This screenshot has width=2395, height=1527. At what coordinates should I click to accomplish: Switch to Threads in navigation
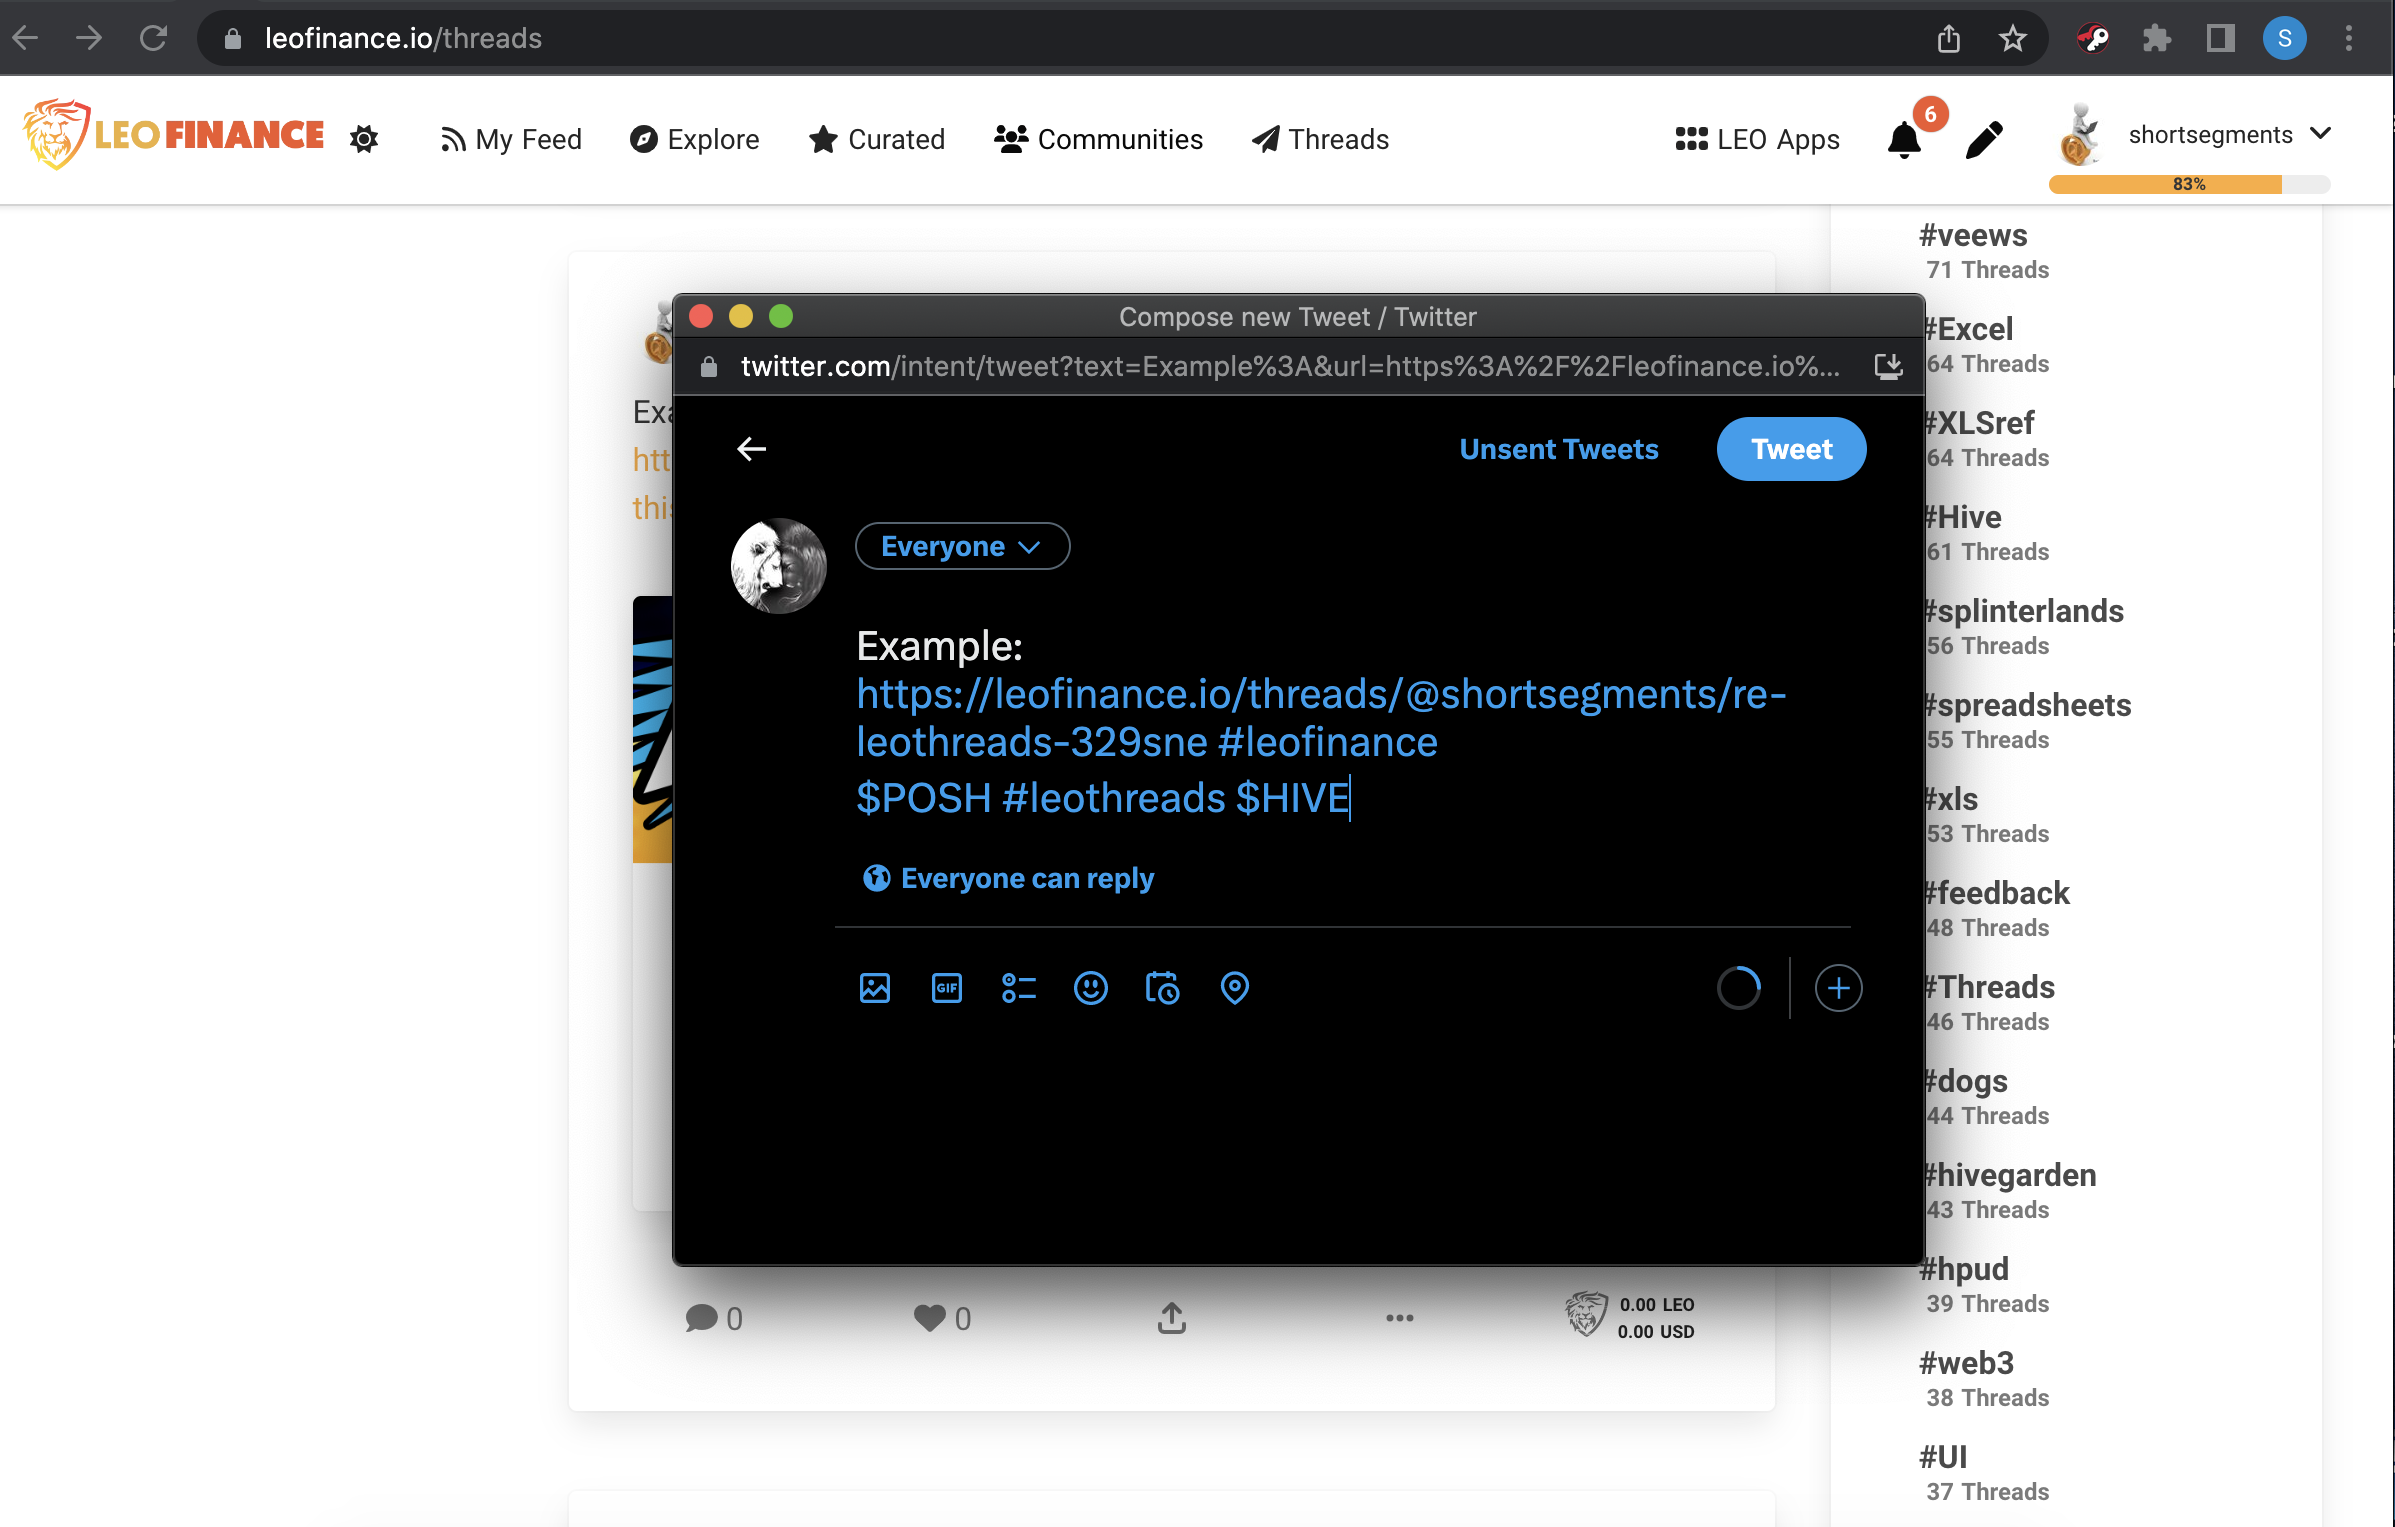[x=1320, y=139]
